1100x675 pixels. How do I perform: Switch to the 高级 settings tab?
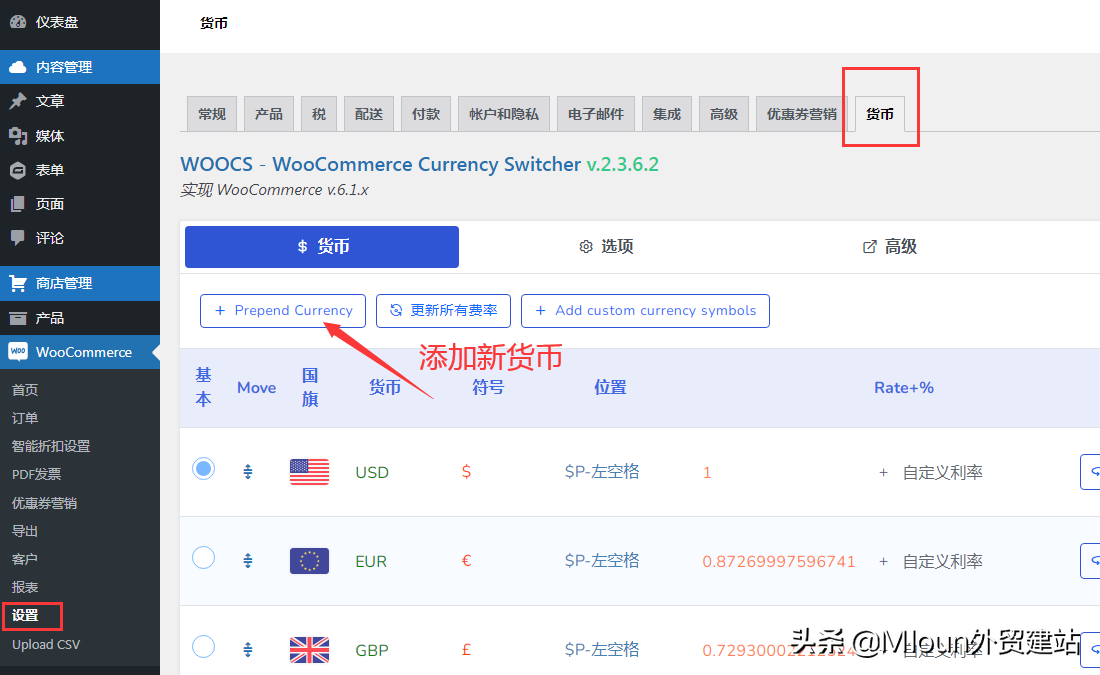click(724, 114)
